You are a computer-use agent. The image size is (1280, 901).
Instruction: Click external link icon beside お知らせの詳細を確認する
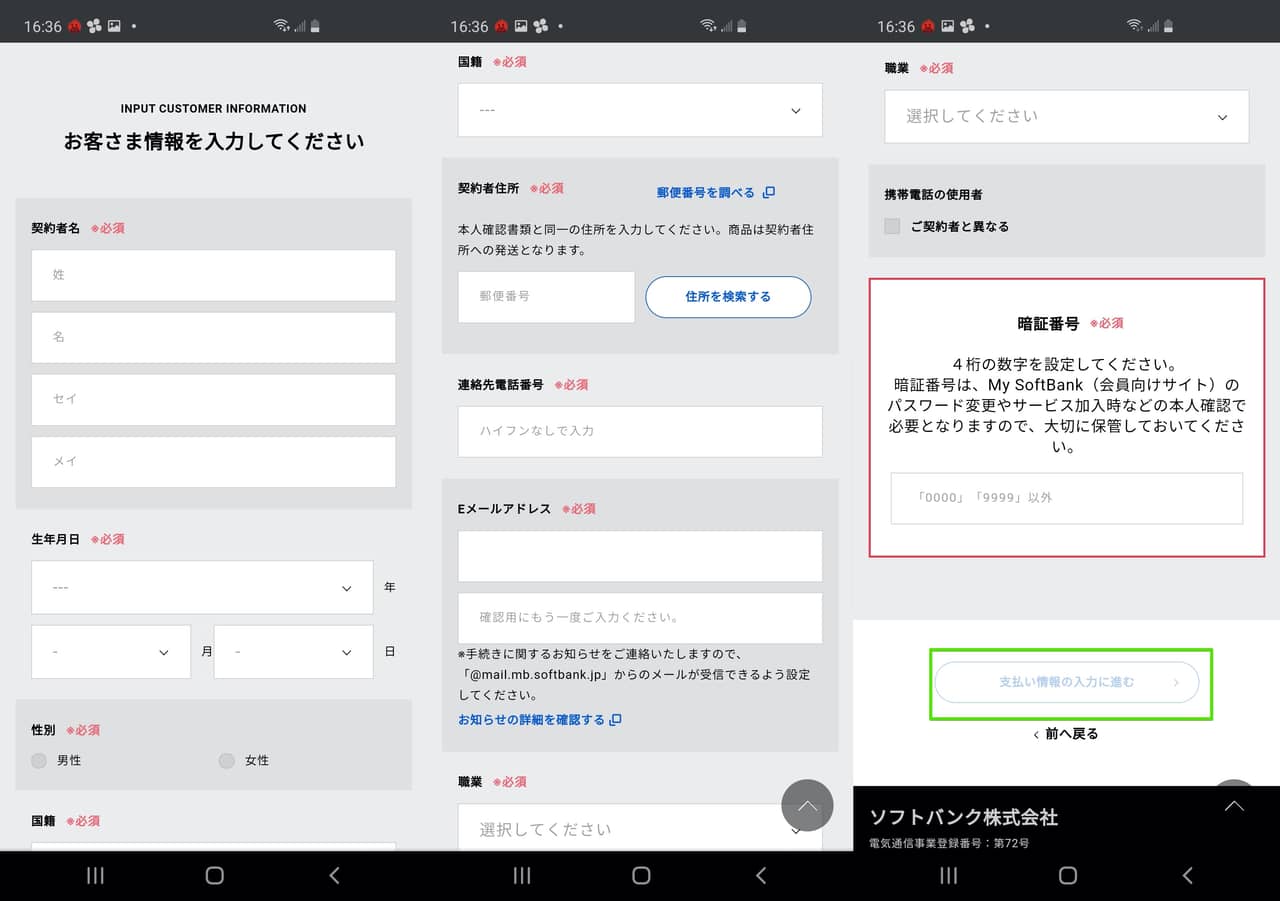pos(615,720)
